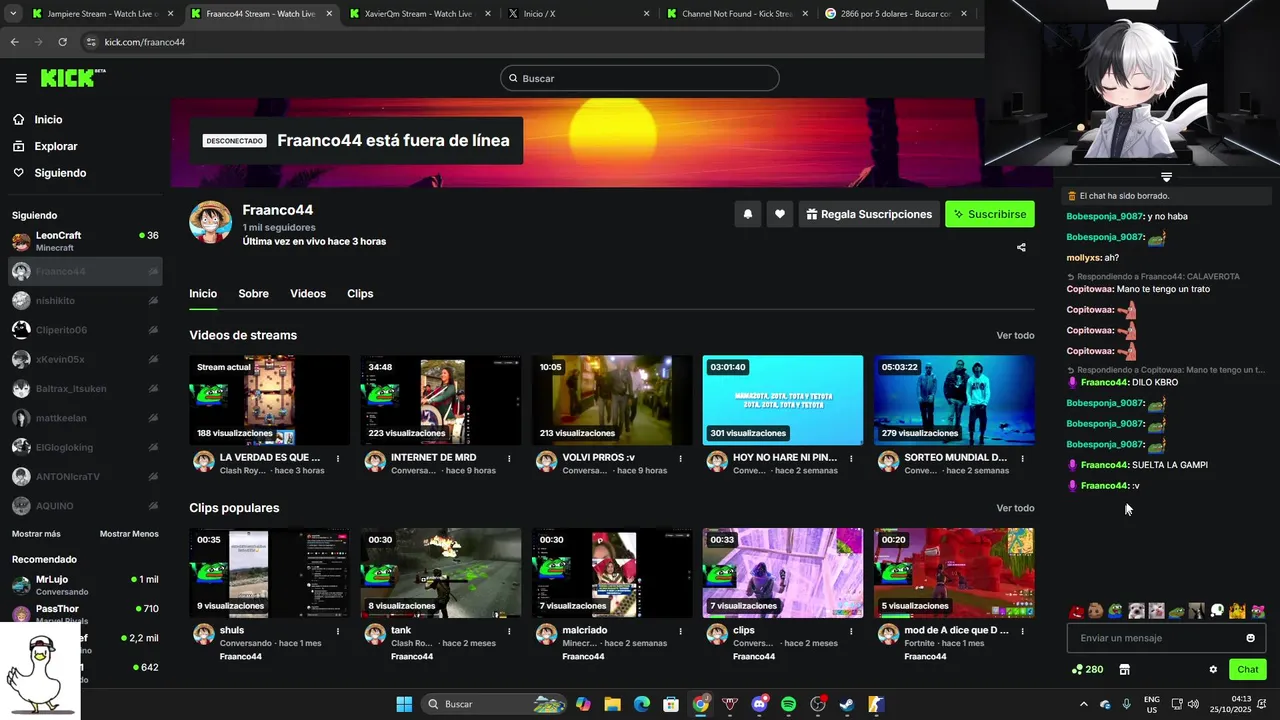Click the share icon under Suscribirse
This screenshot has height=720, width=1280.
click(1021, 247)
